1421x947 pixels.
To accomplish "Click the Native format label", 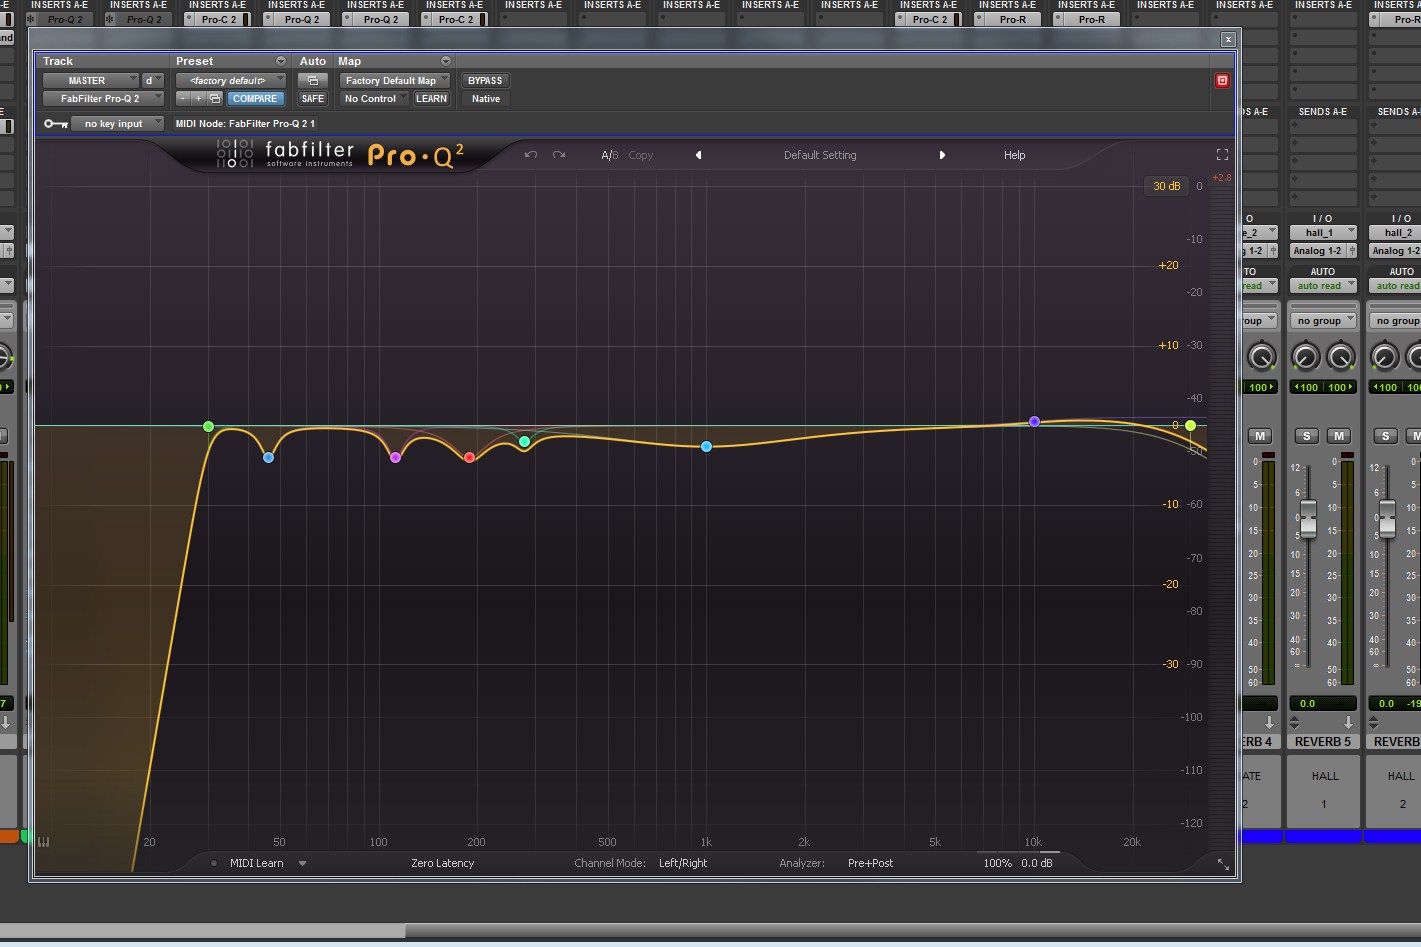I will [485, 98].
